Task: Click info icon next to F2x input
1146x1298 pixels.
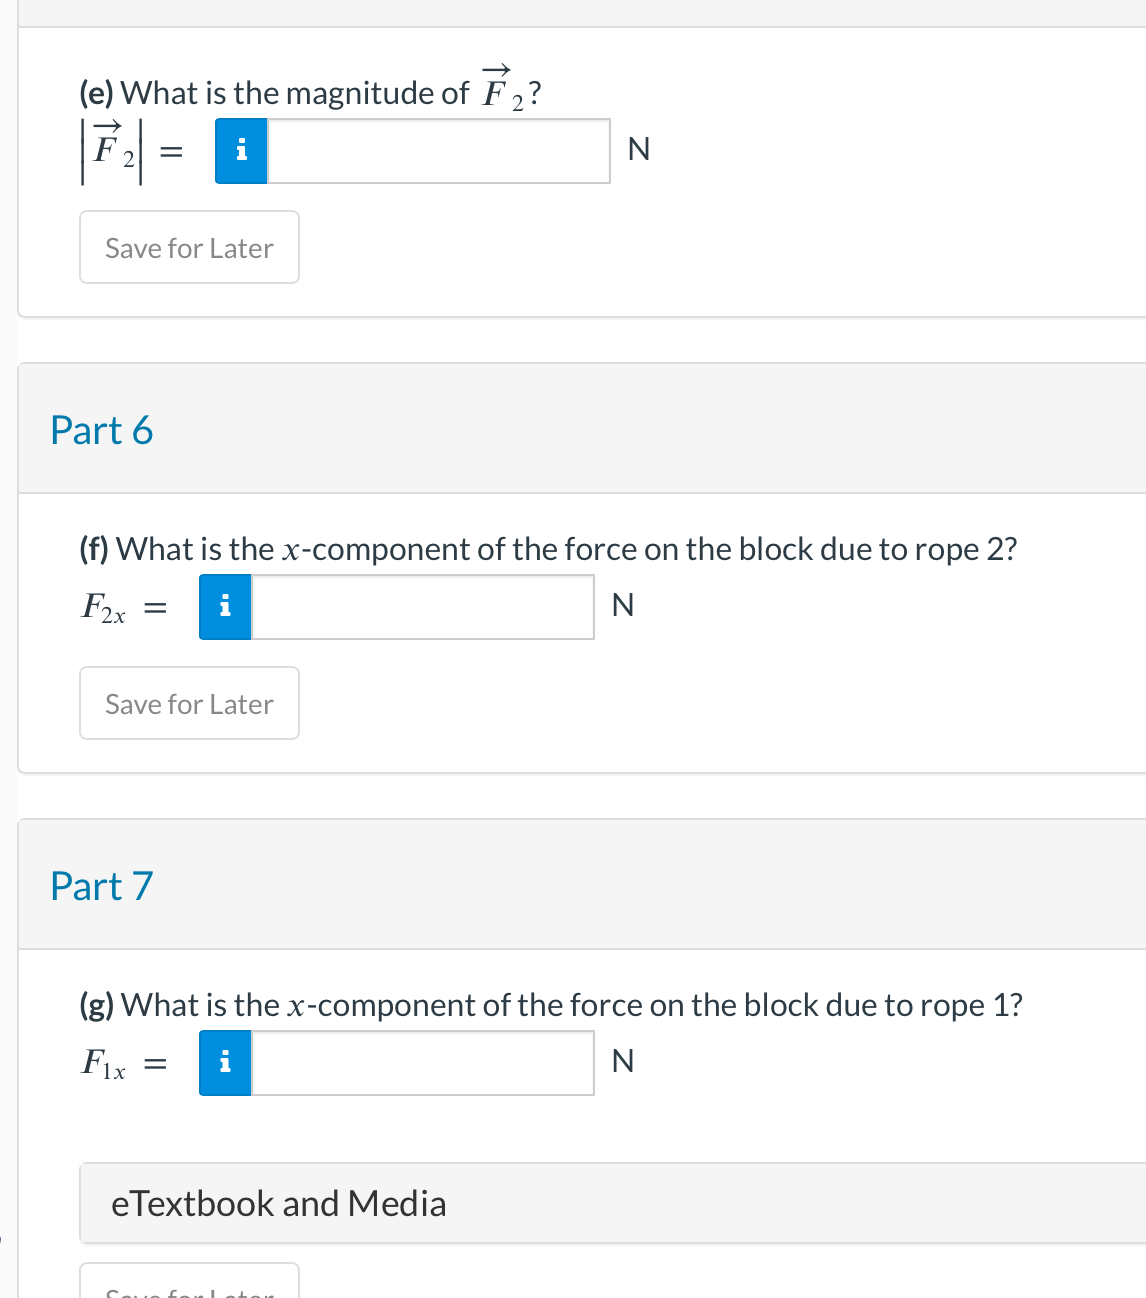Action: pyautogui.click(x=225, y=607)
